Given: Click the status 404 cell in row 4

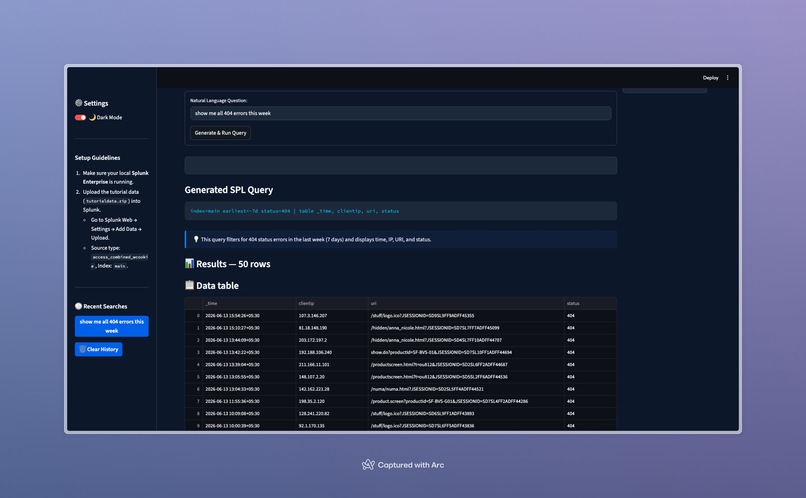Looking at the screenshot, I should (590, 364).
